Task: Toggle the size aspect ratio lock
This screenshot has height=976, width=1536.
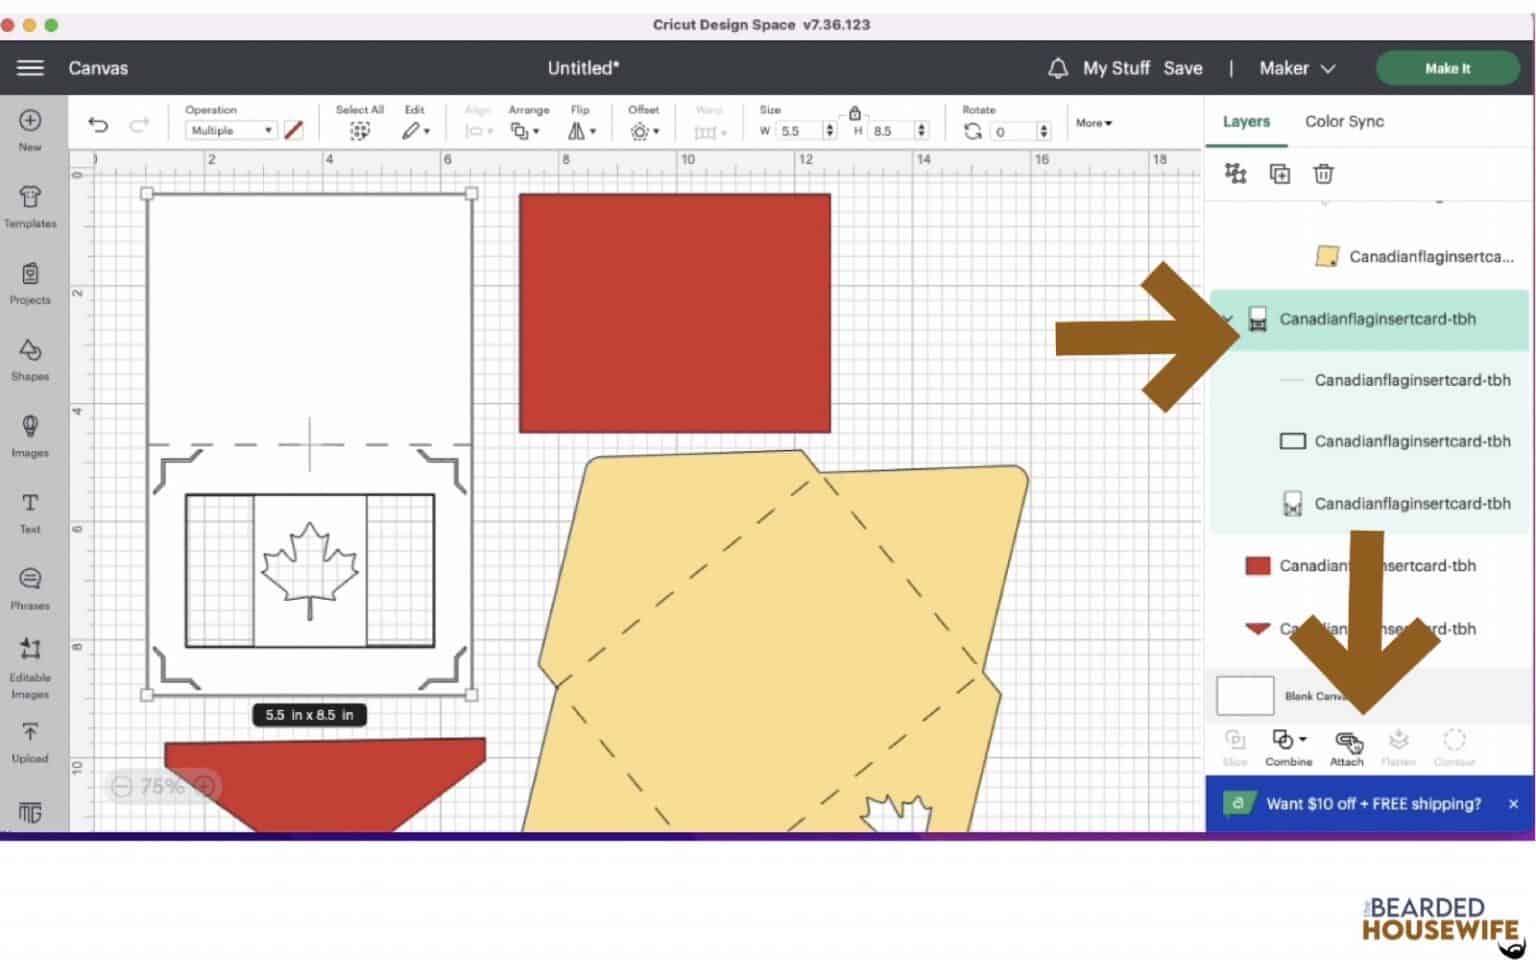Action: coord(854,113)
